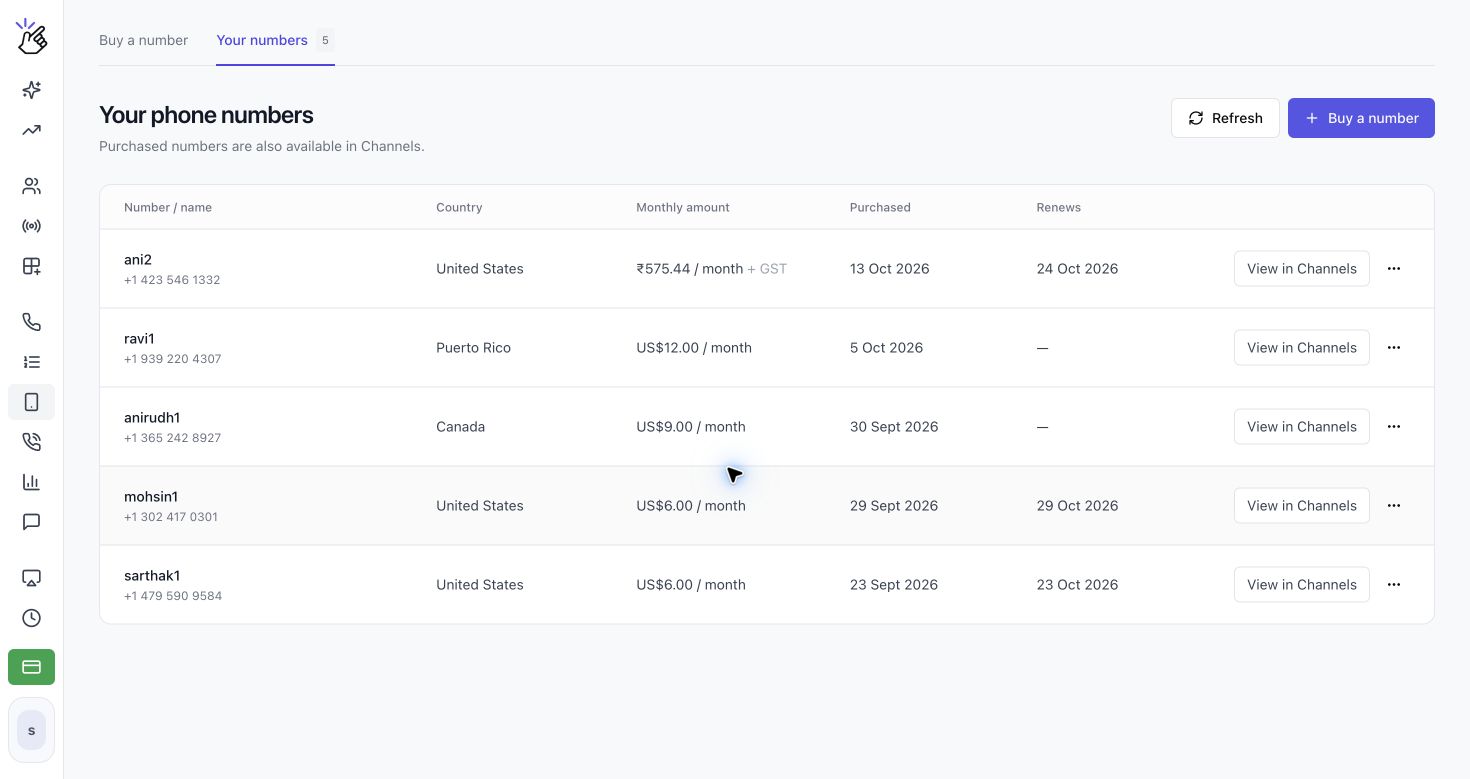Viewport: 1470px width, 779px height.
Task: Open the grid-plus integrations icon
Action: pyautogui.click(x=31, y=266)
